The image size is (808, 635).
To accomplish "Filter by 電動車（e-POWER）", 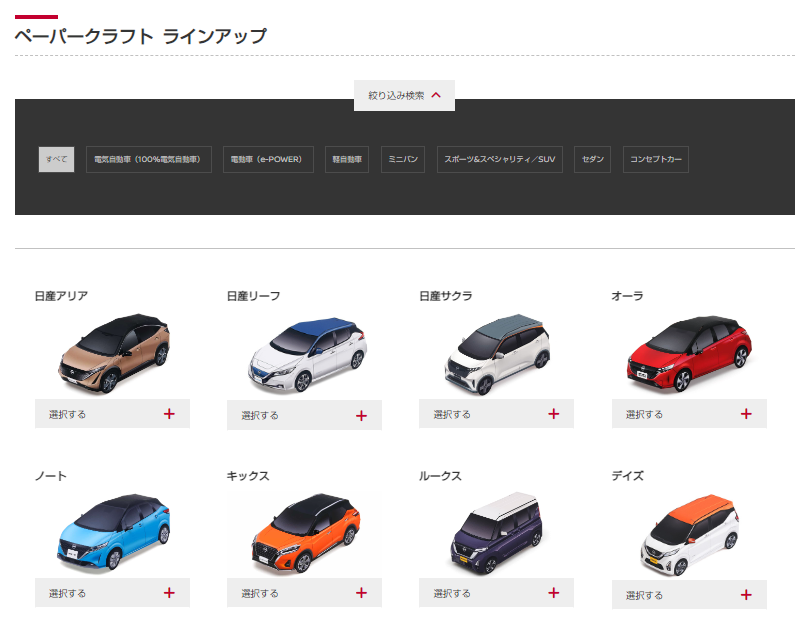I will [268, 159].
